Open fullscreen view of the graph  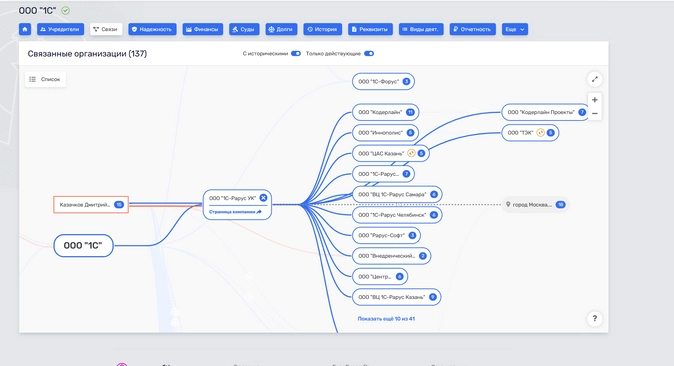(594, 79)
